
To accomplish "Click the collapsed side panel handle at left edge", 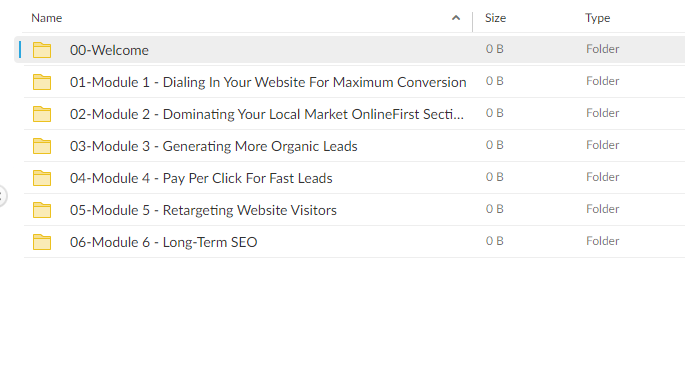I will coord(2,196).
